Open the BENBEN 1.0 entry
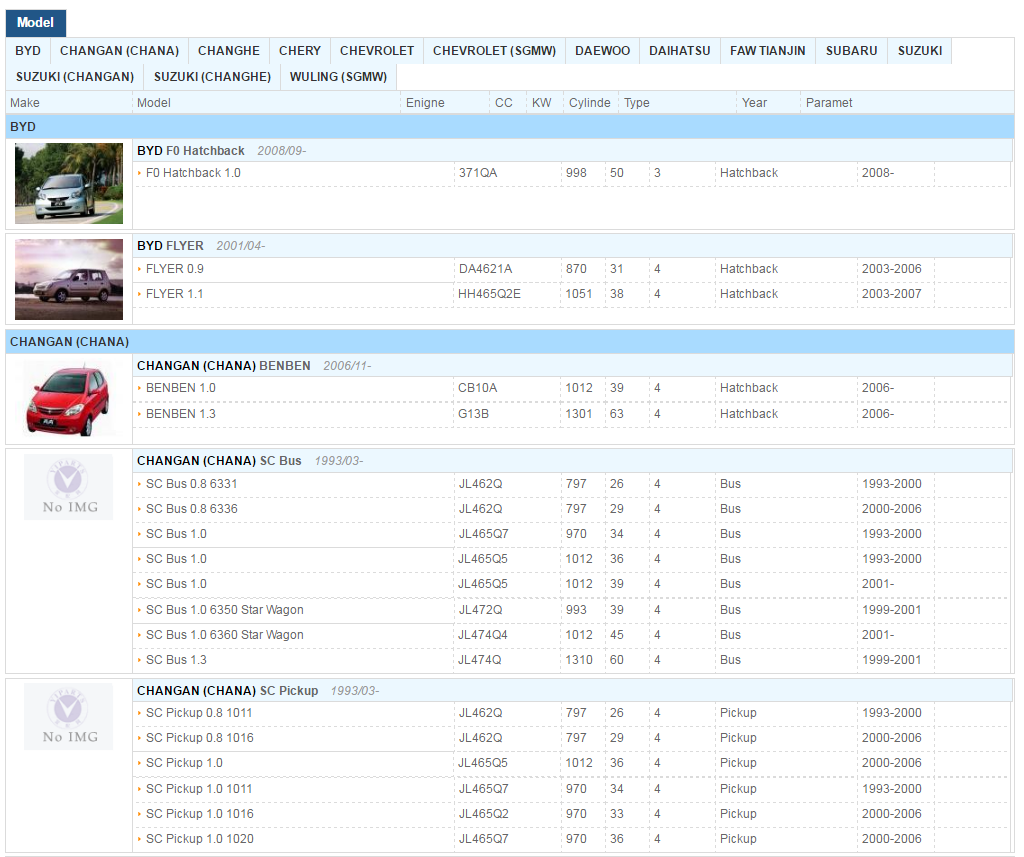Image resolution: width=1024 pixels, height=857 pixels. pos(181,388)
